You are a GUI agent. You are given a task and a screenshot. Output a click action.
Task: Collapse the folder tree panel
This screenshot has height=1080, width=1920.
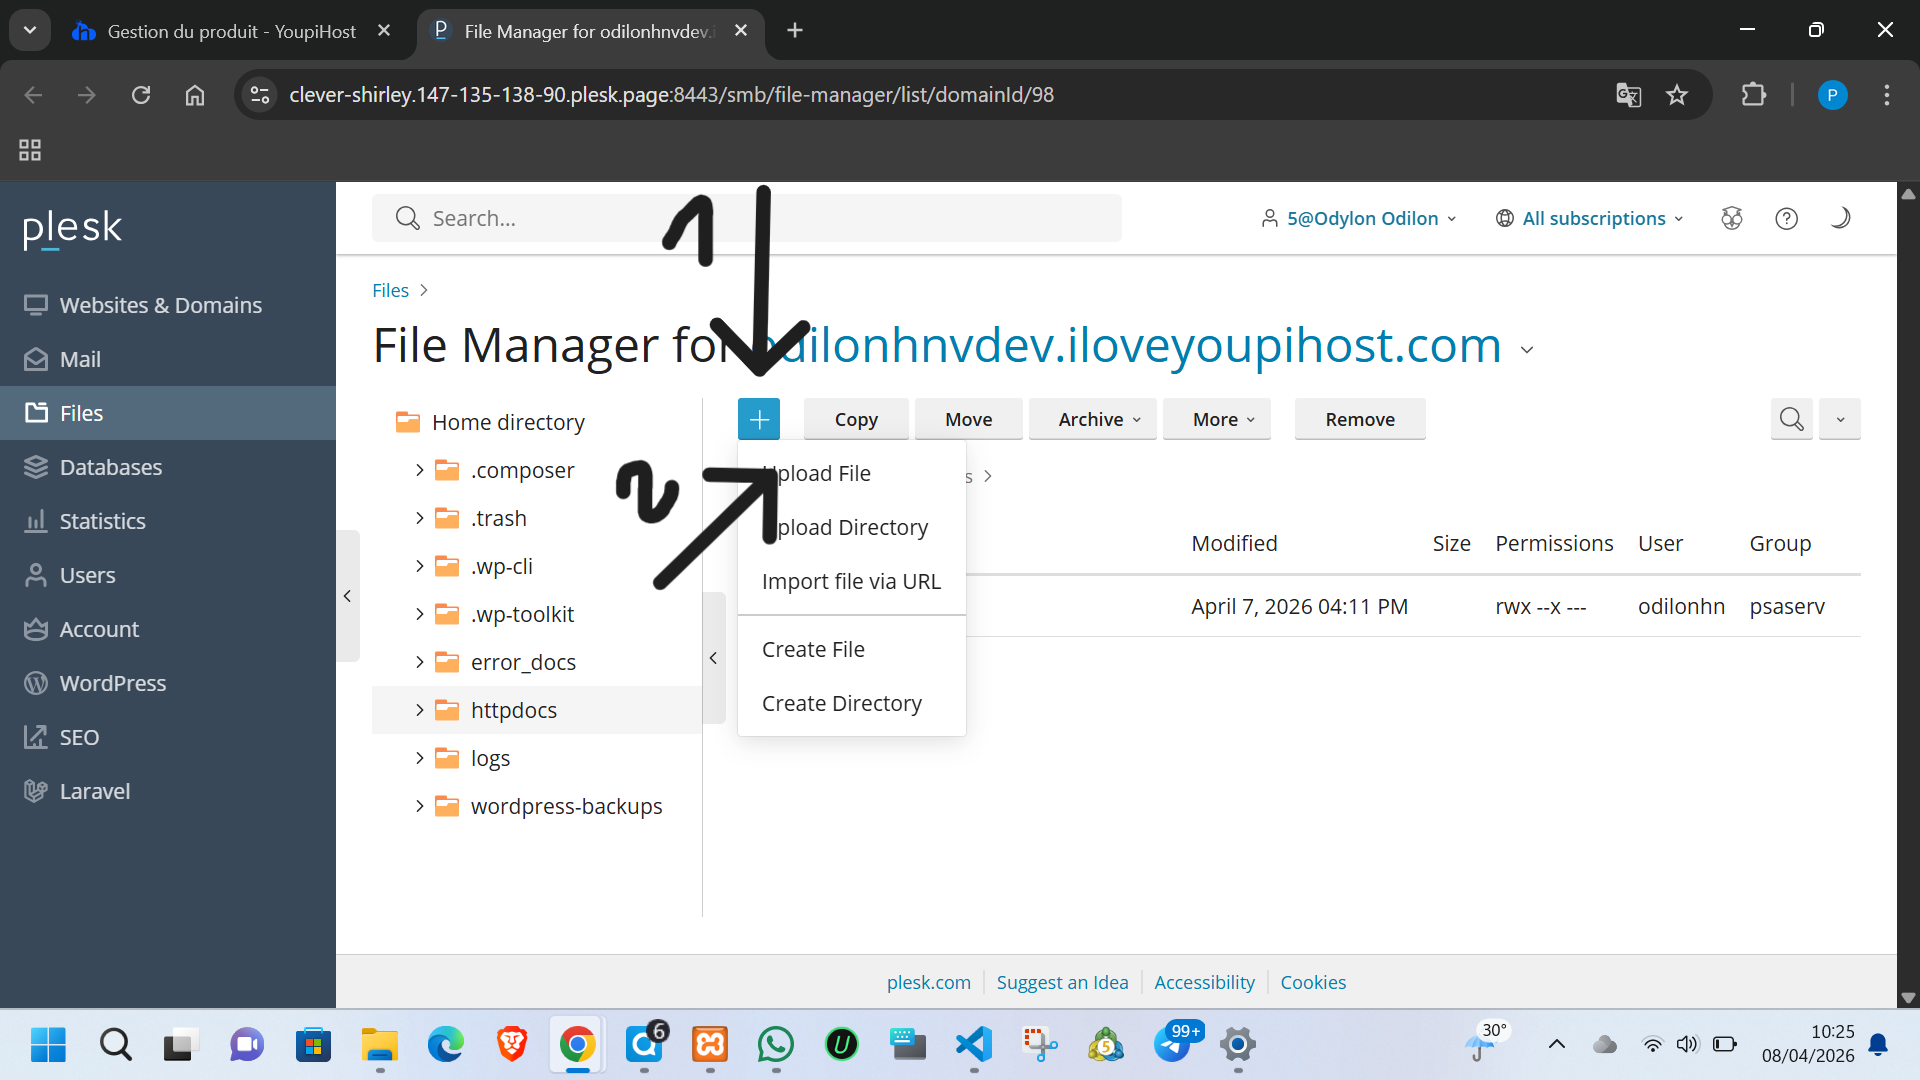713,658
